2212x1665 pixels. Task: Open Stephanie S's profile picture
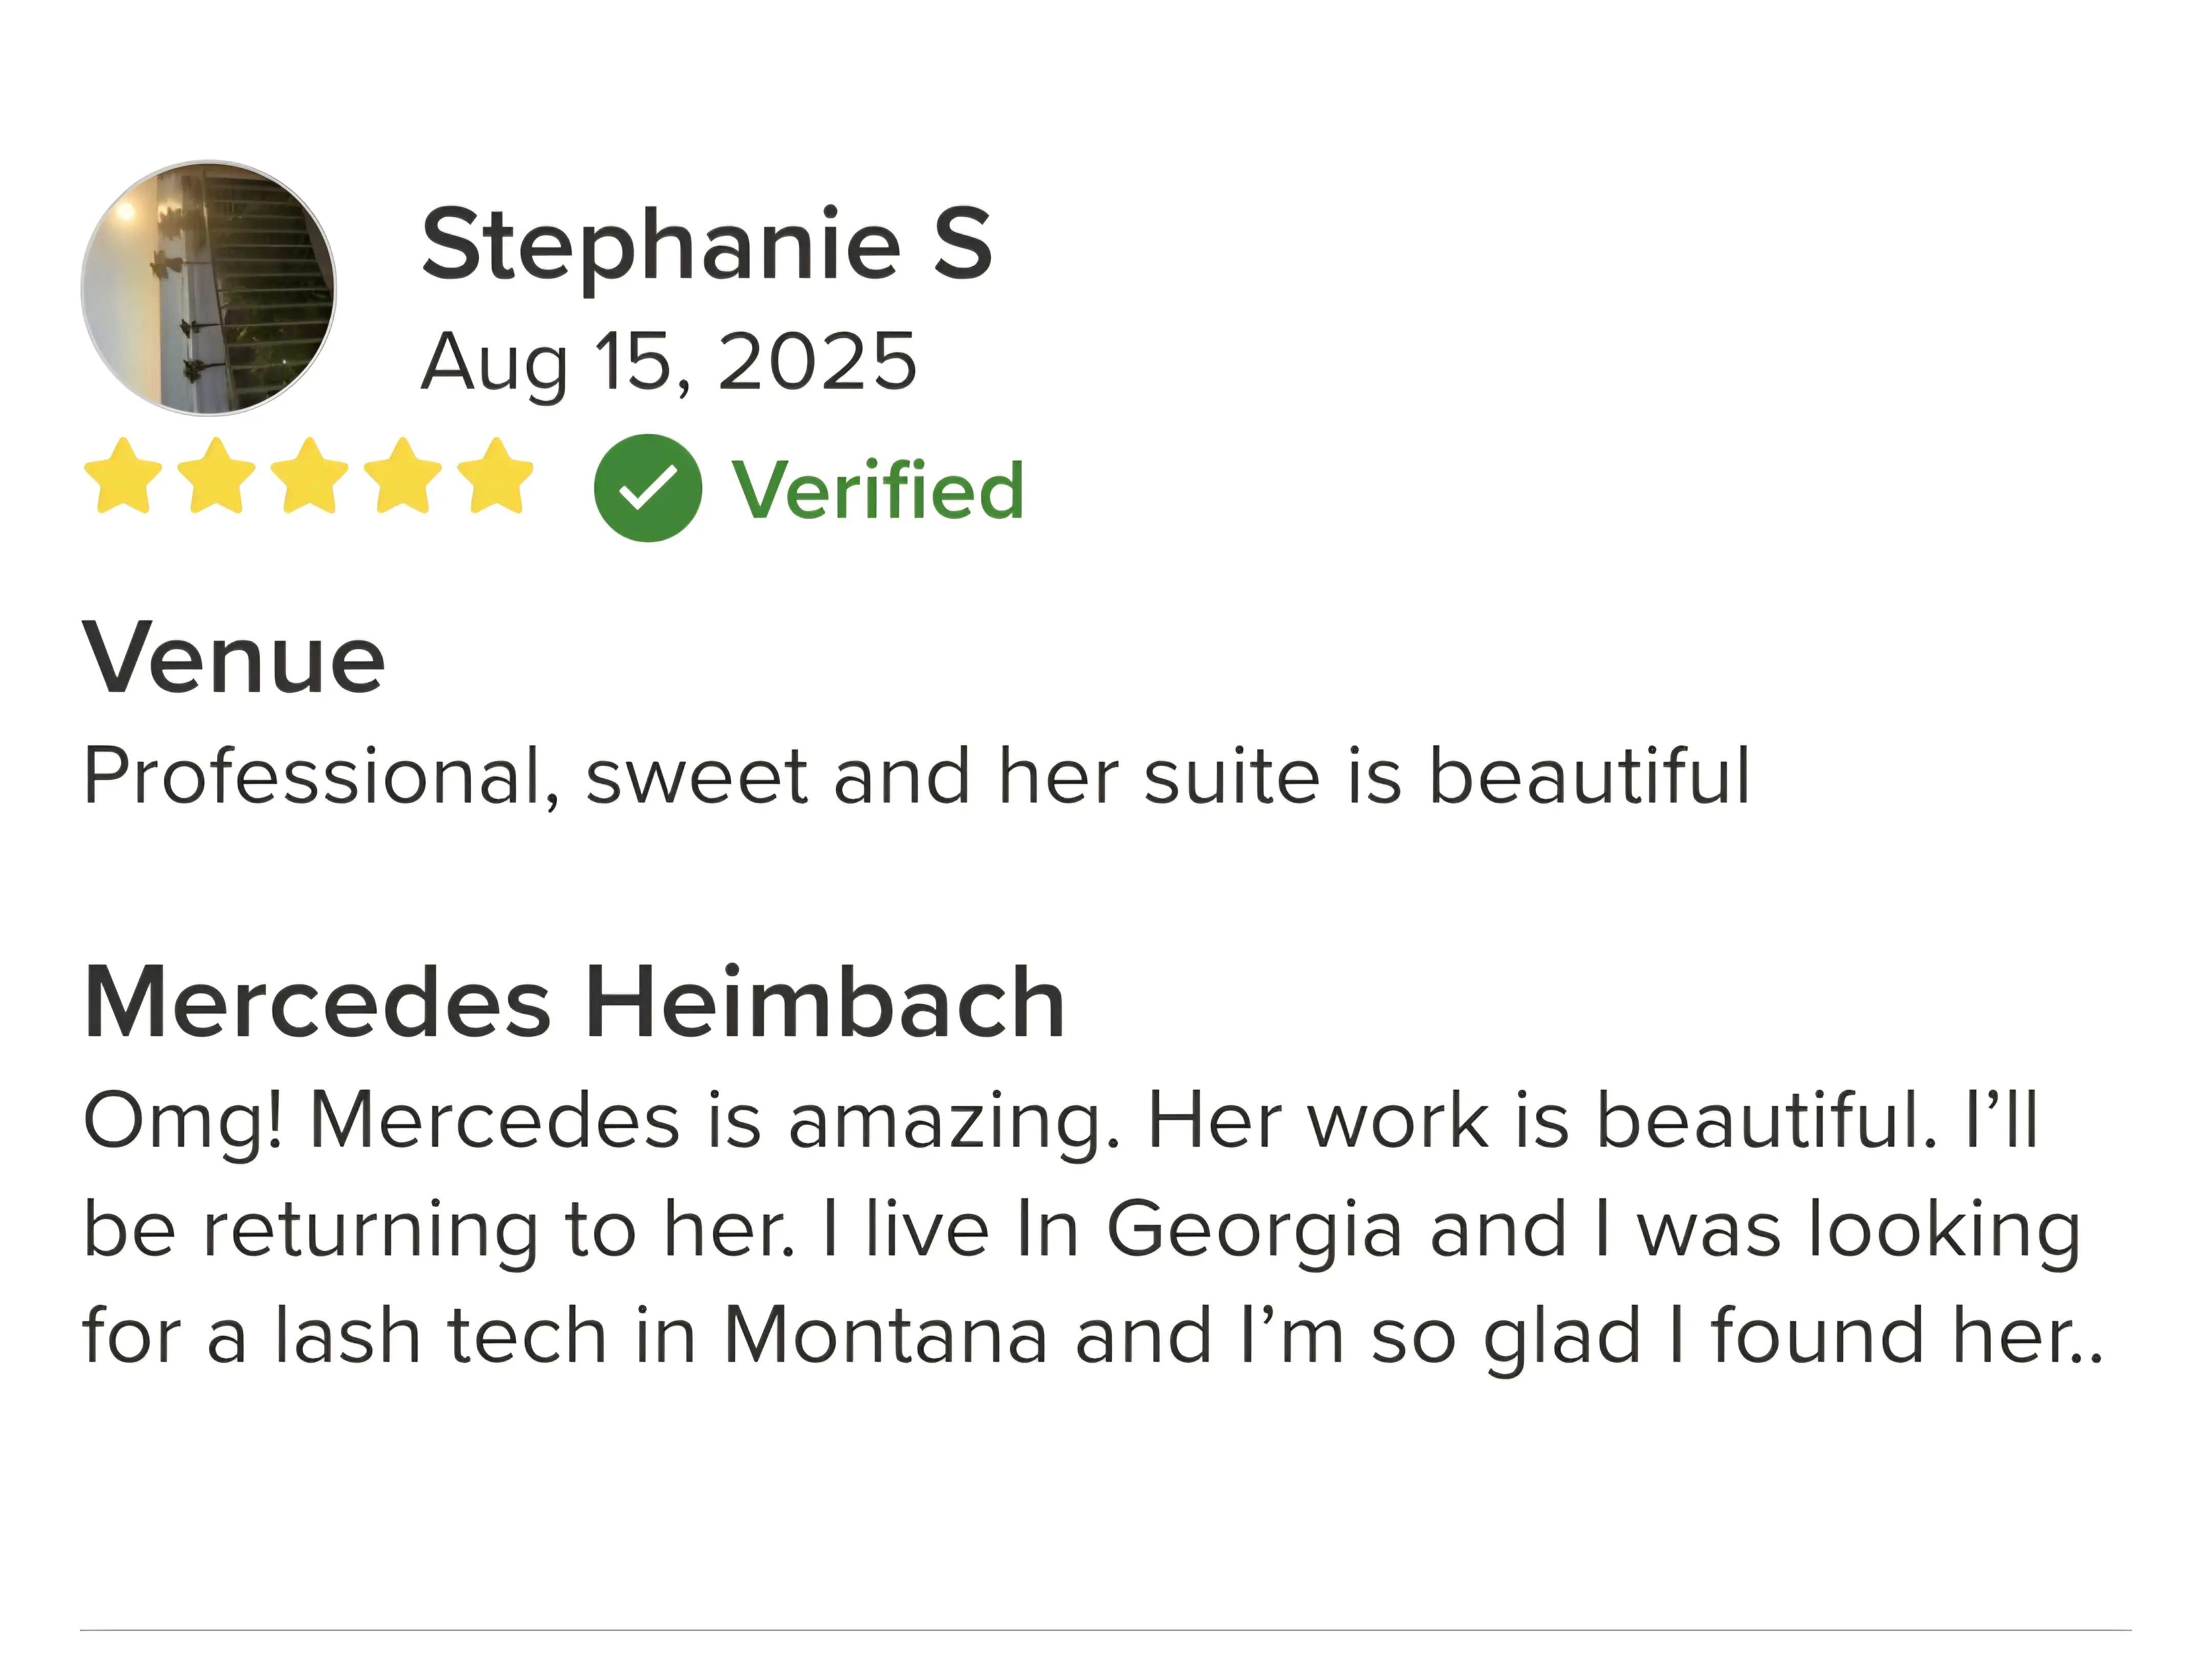tap(208, 288)
